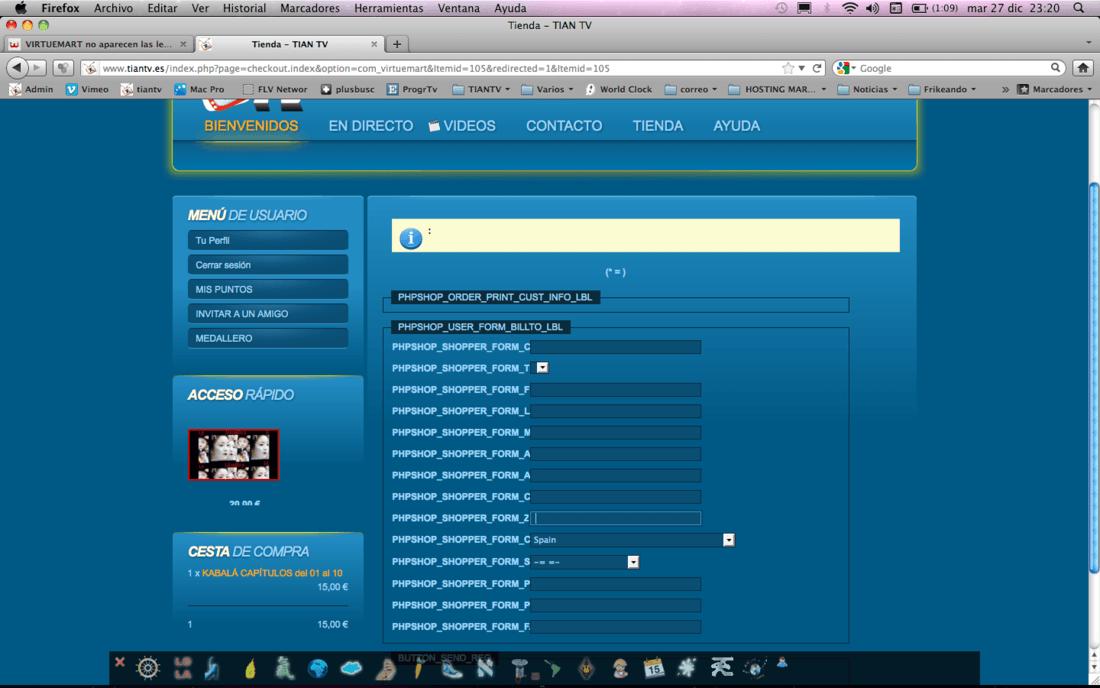Click the product thumbnail in Acceso Rápido
The image size is (1100, 688).
pos(234,454)
